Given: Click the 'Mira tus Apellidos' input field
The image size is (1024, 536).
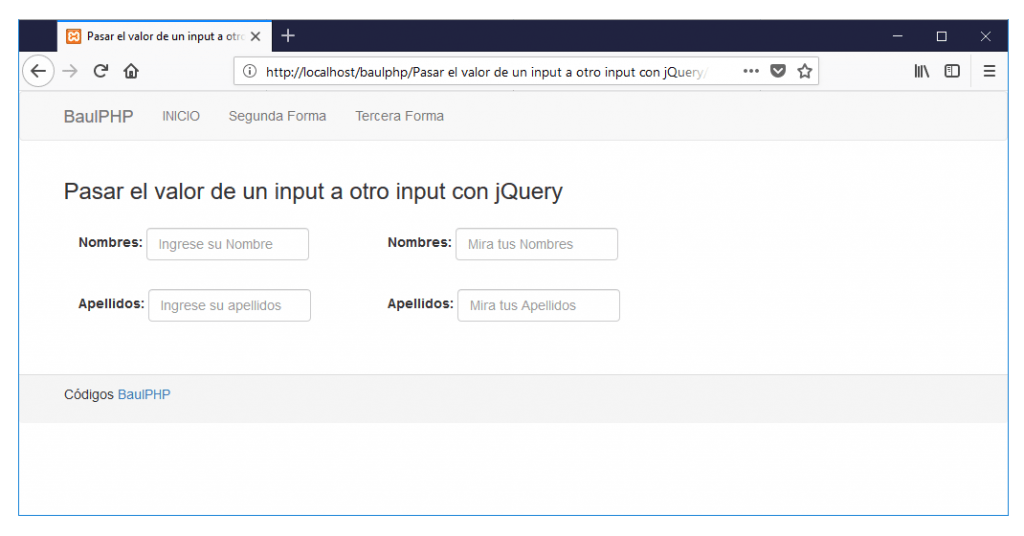Looking at the screenshot, I should tap(538, 306).
